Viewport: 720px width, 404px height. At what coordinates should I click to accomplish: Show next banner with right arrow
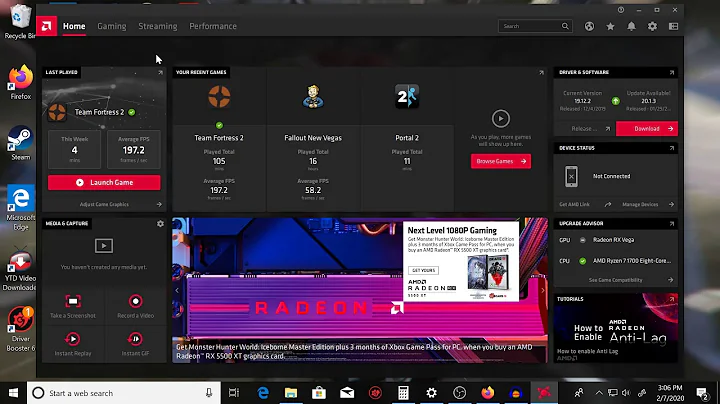coord(543,290)
